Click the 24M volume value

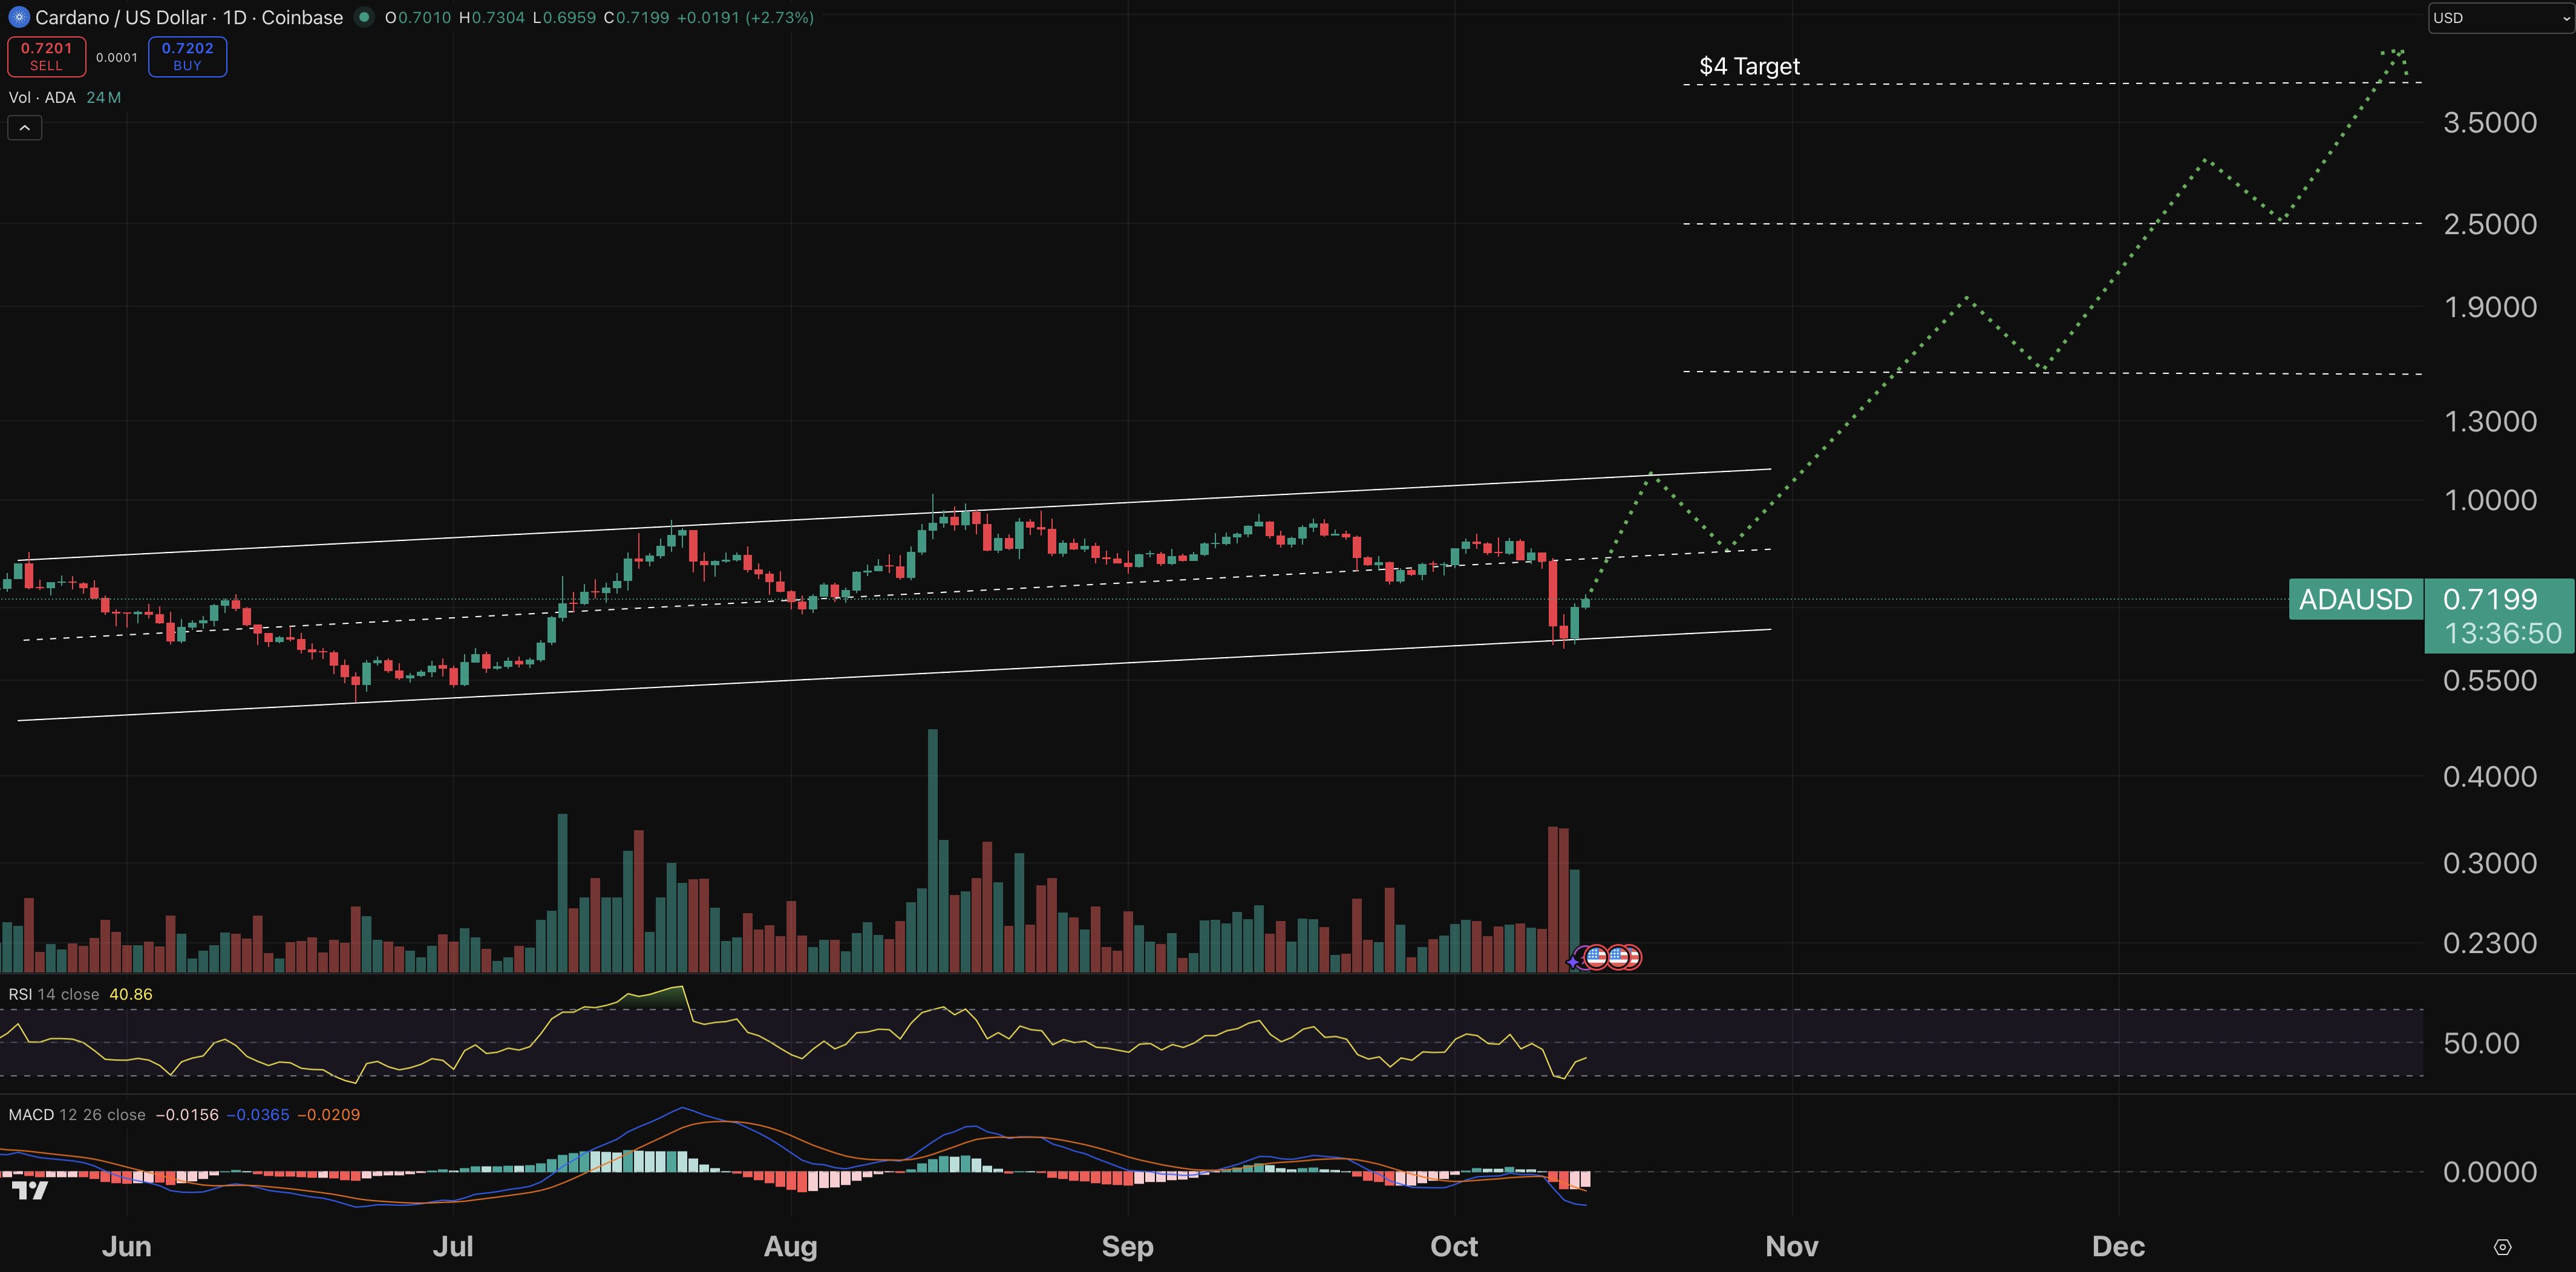103,97
